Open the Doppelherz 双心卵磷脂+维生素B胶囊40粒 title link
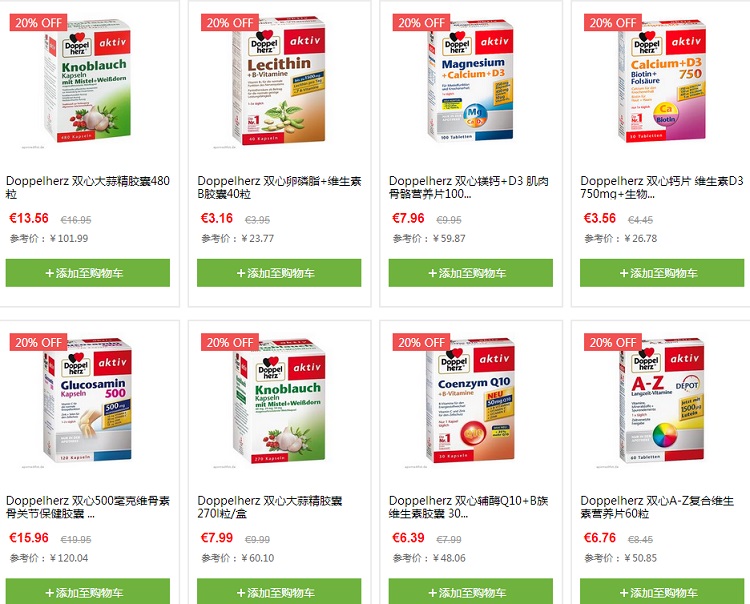The image size is (750, 604). [279, 187]
